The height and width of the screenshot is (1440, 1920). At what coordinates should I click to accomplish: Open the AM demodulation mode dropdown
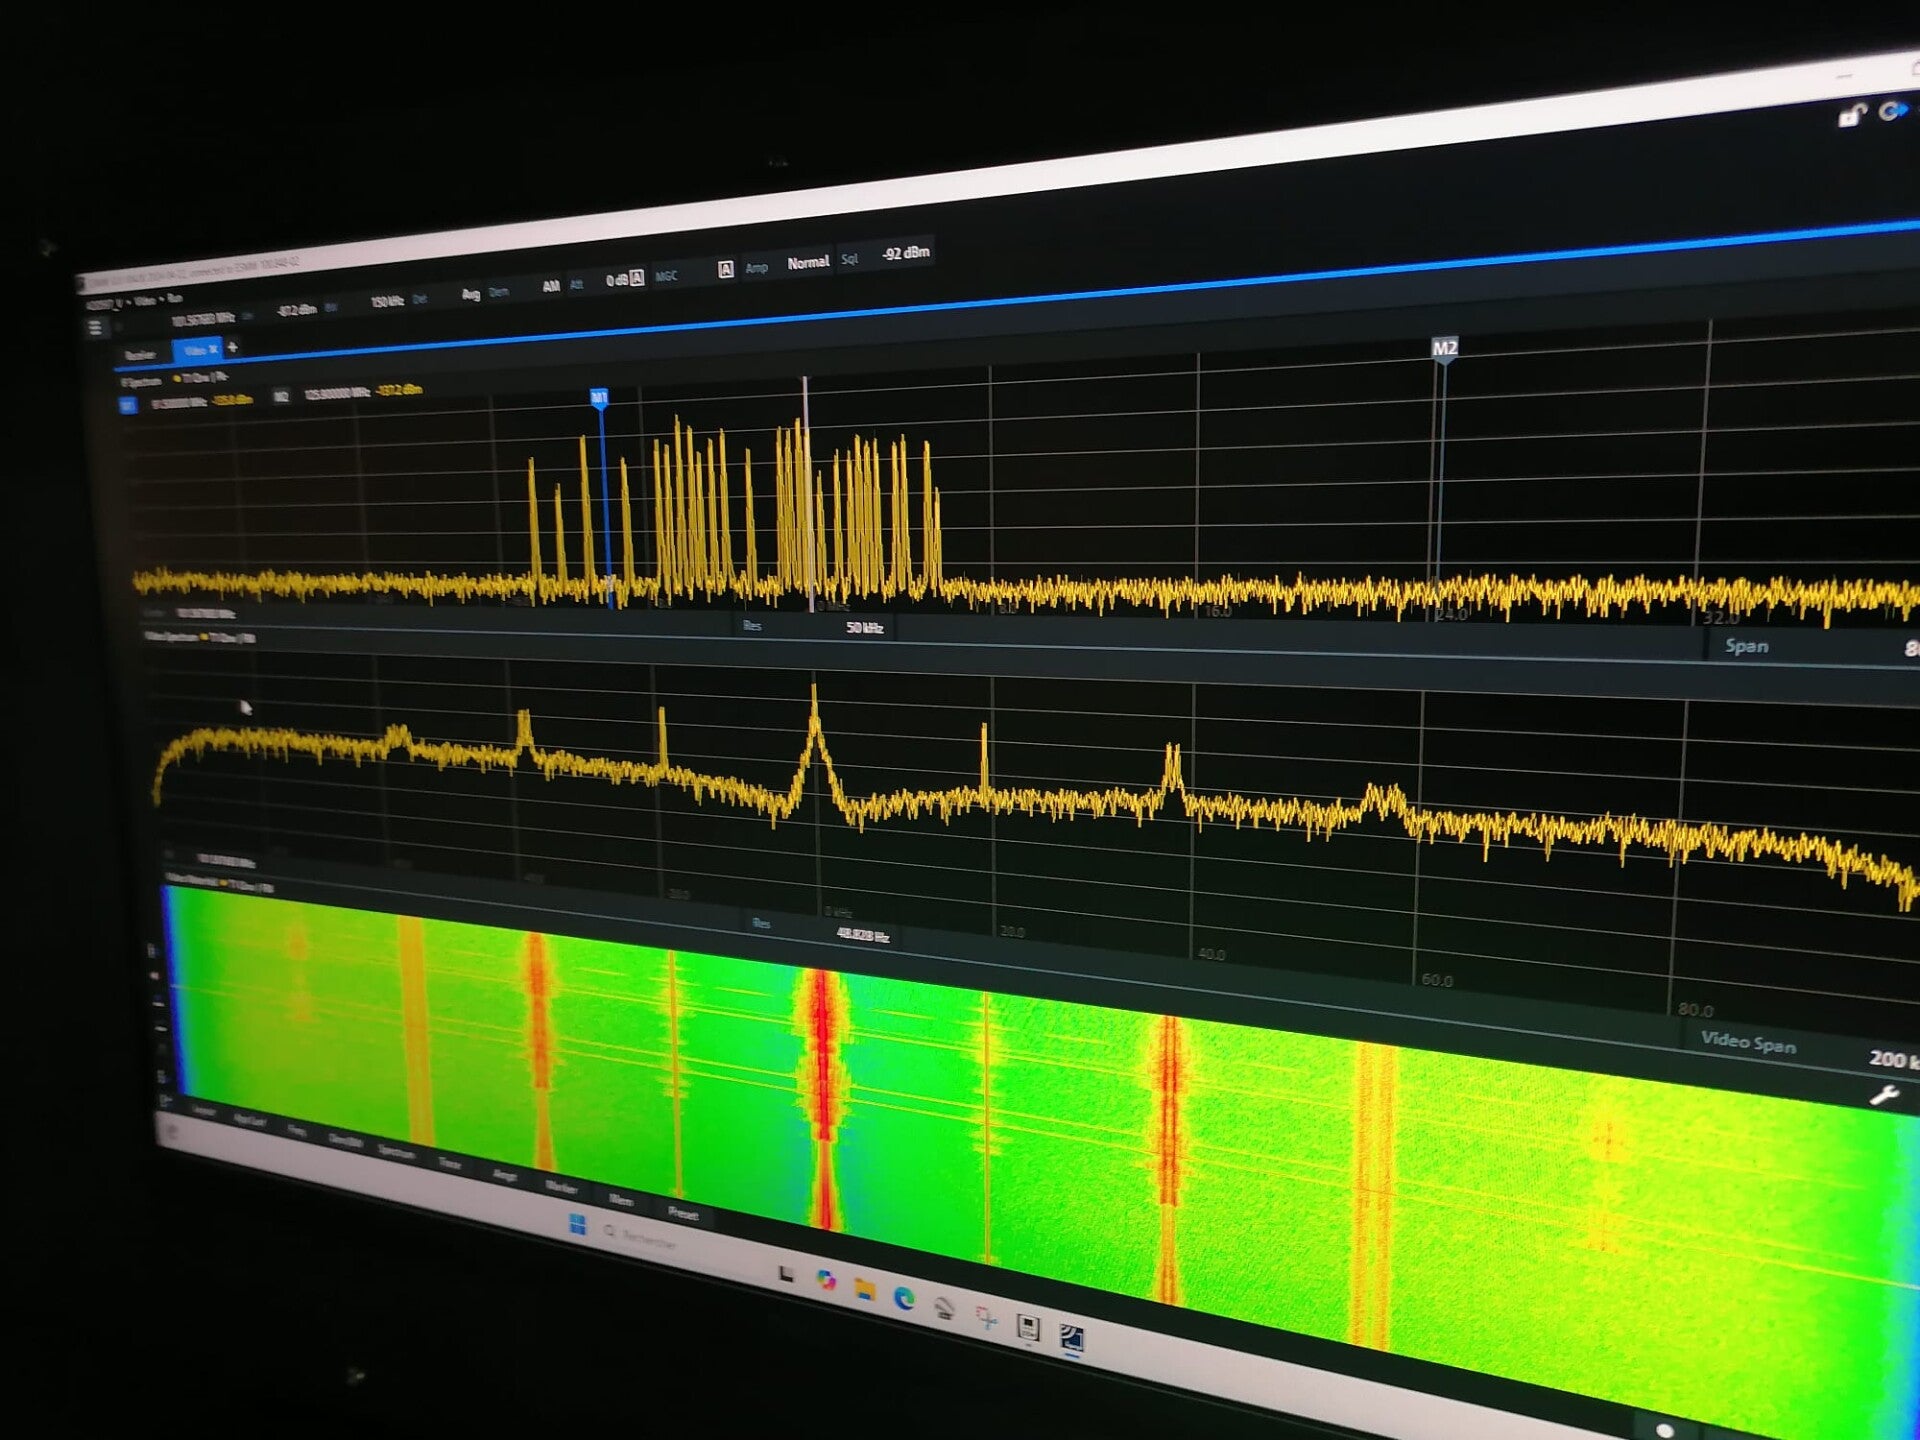click(551, 286)
